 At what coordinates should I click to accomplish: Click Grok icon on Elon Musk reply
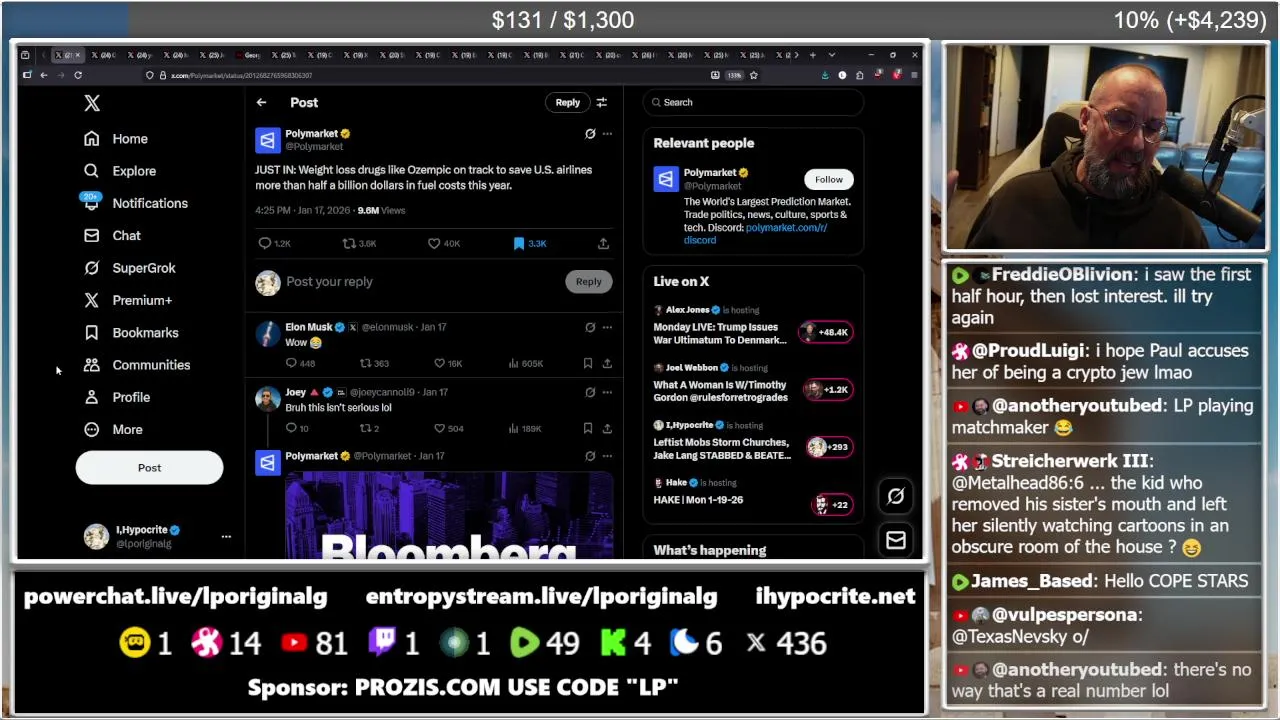pyautogui.click(x=590, y=327)
